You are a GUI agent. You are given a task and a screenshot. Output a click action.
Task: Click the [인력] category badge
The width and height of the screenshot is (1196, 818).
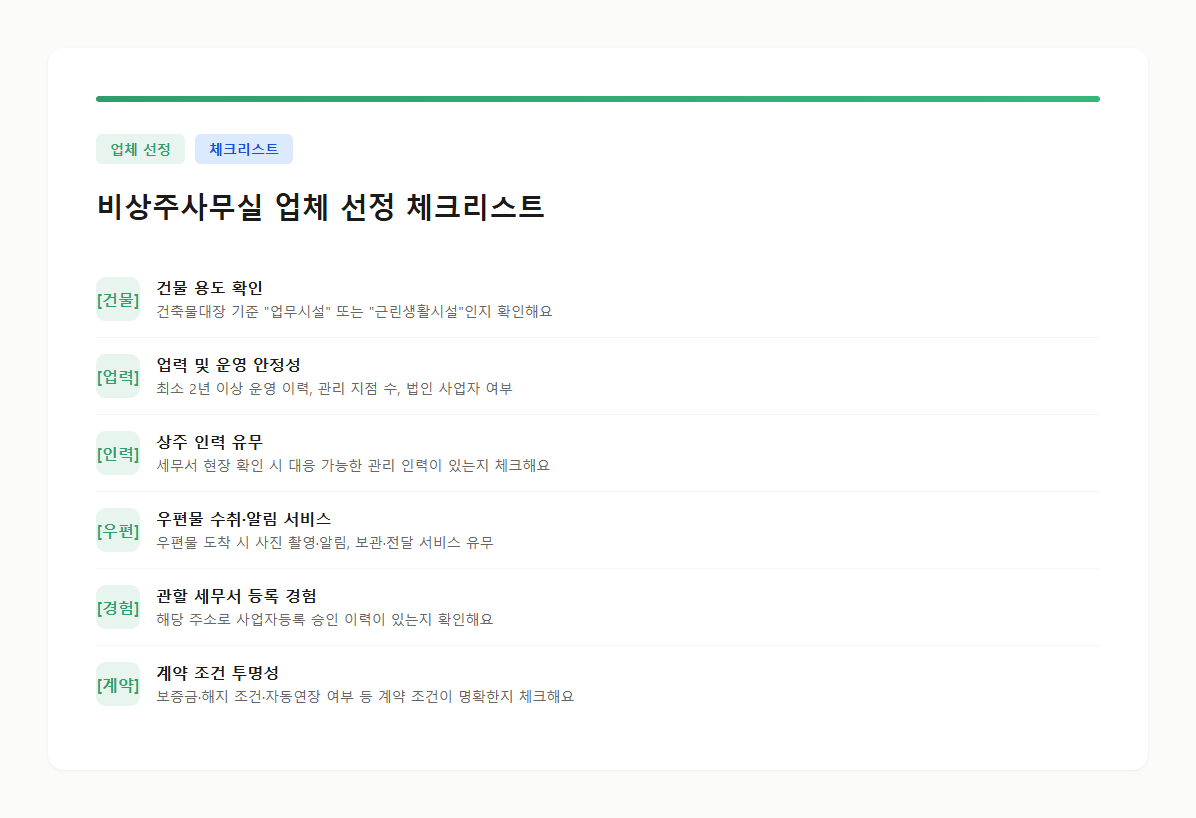[x=118, y=453]
